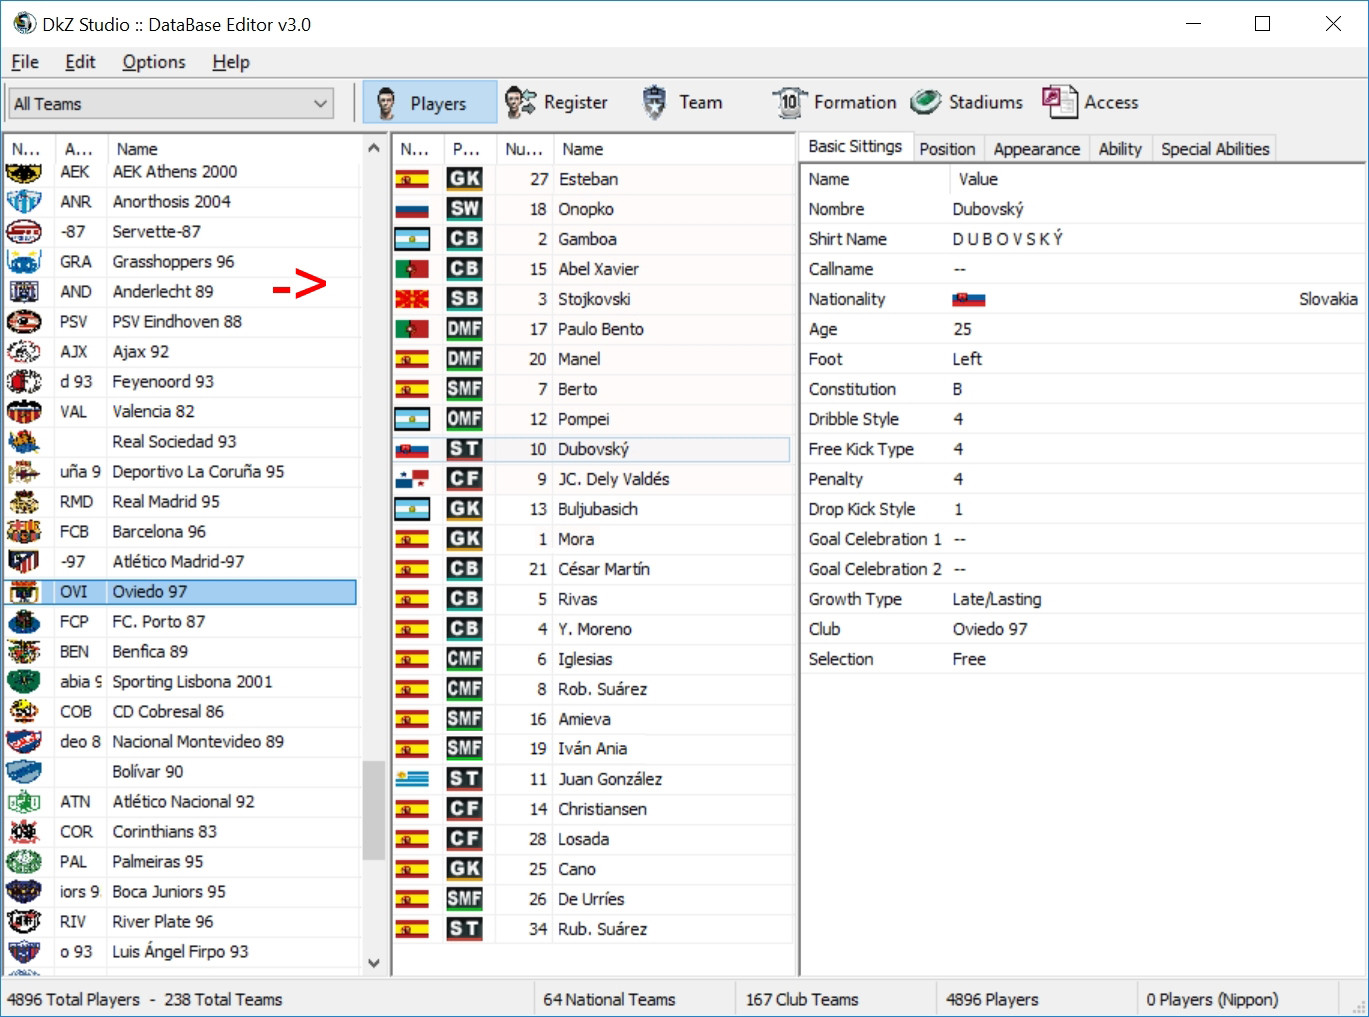
Task: Open the Access section
Action: tap(1091, 103)
